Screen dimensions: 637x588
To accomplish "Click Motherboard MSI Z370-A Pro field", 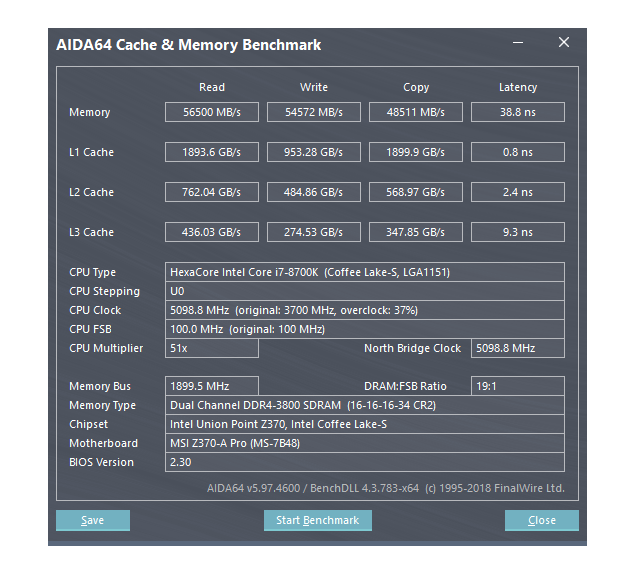I will 365,443.
